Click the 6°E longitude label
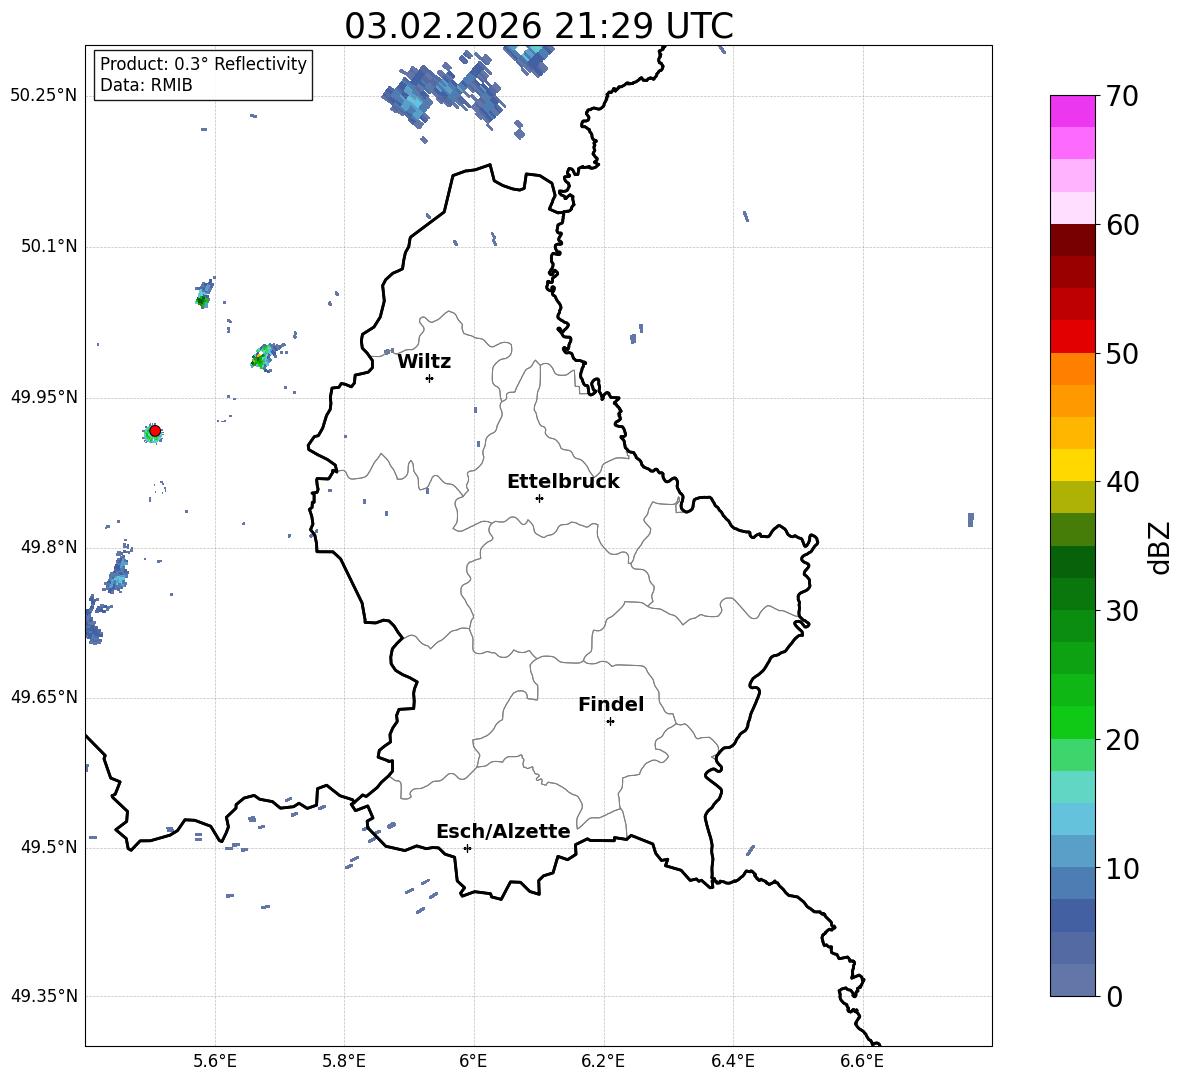 [x=473, y=1061]
